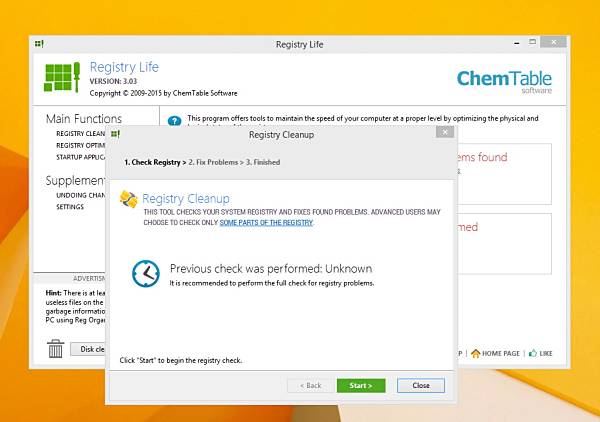Click the disabled Back button
The image size is (600, 422).
[x=310, y=385]
